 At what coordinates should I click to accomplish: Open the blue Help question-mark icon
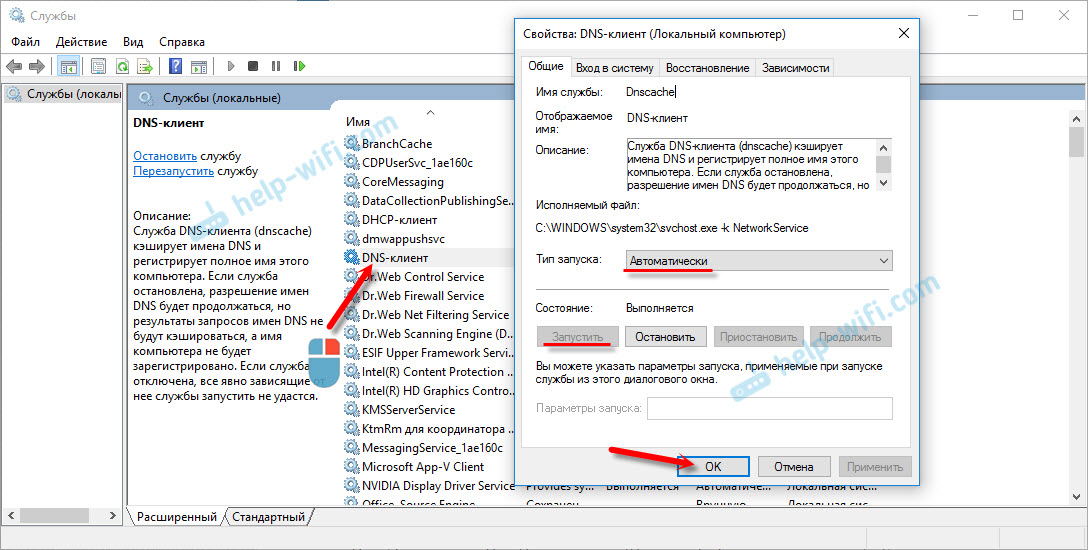tap(175, 66)
